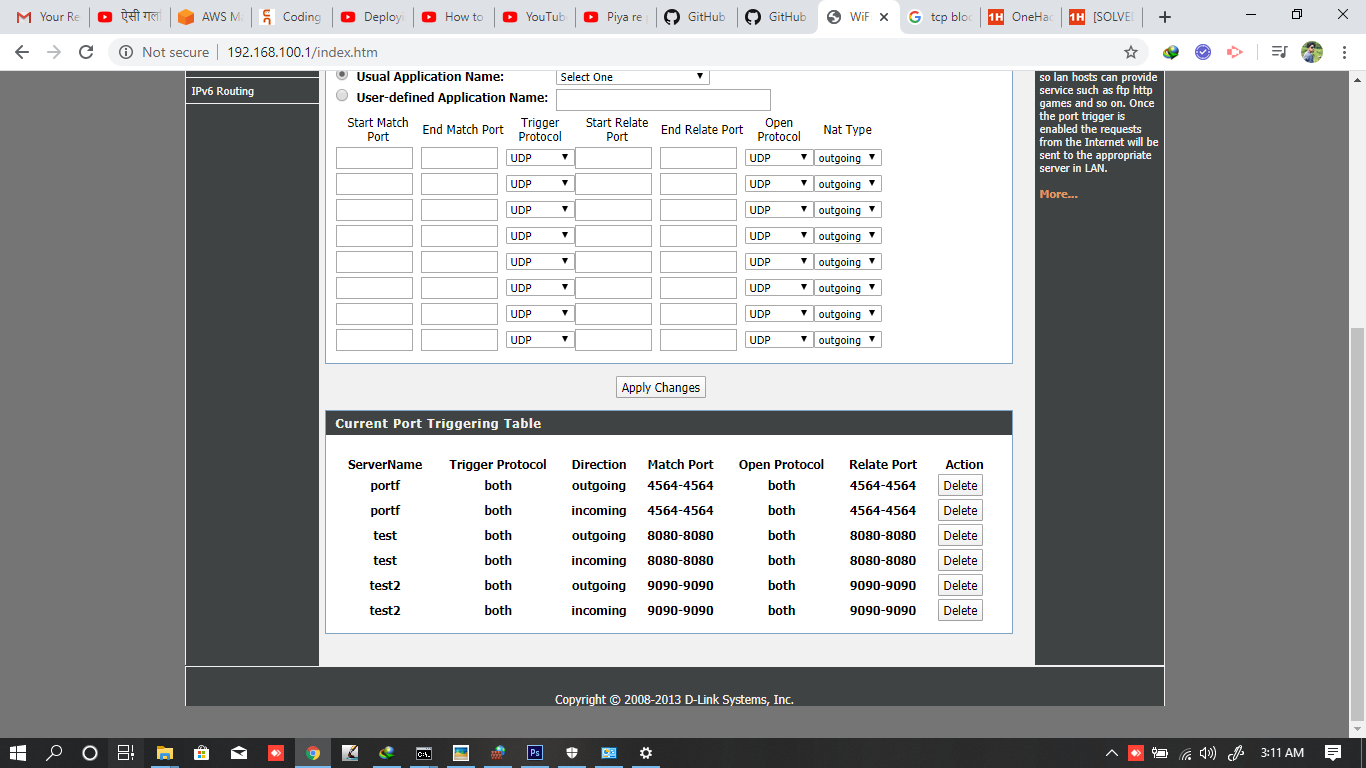Viewport: 1366px width, 768px height.
Task: Open a new browser tab
Action: 1164,17
